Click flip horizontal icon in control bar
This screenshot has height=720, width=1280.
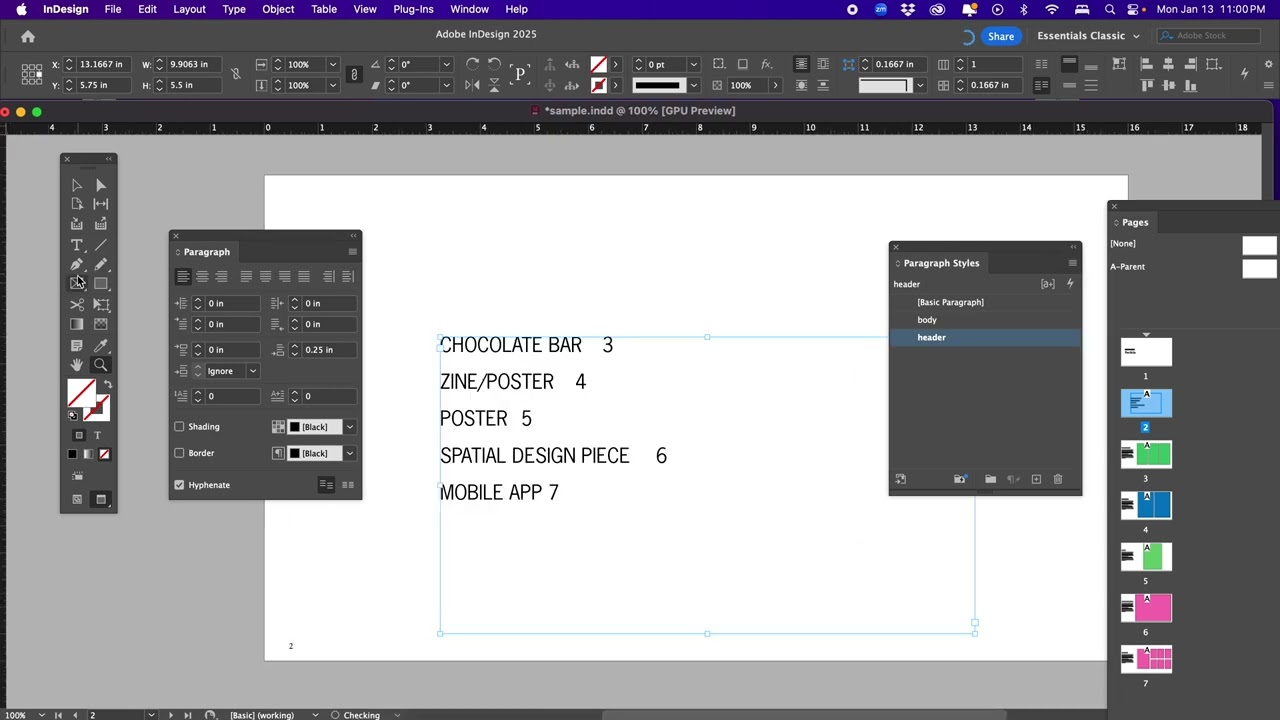tap(472, 85)
